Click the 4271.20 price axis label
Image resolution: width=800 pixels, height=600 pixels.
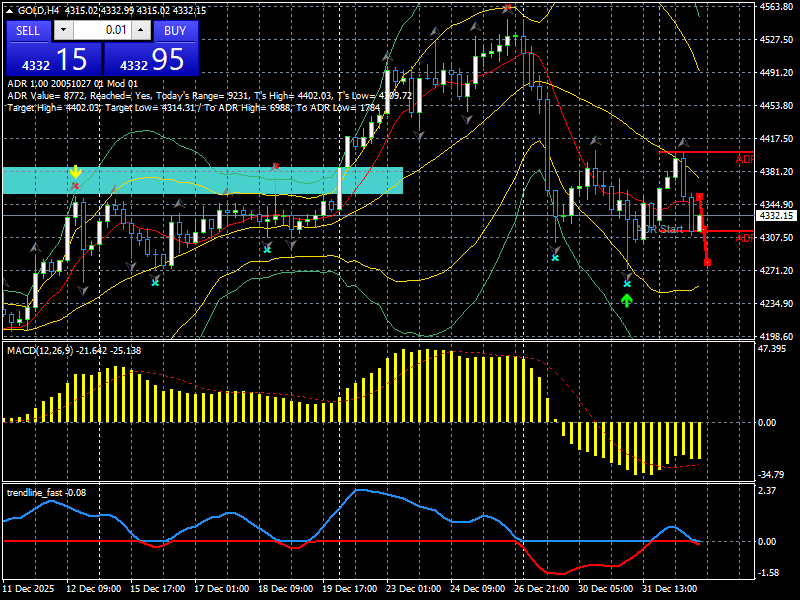[x=776, y=270]
